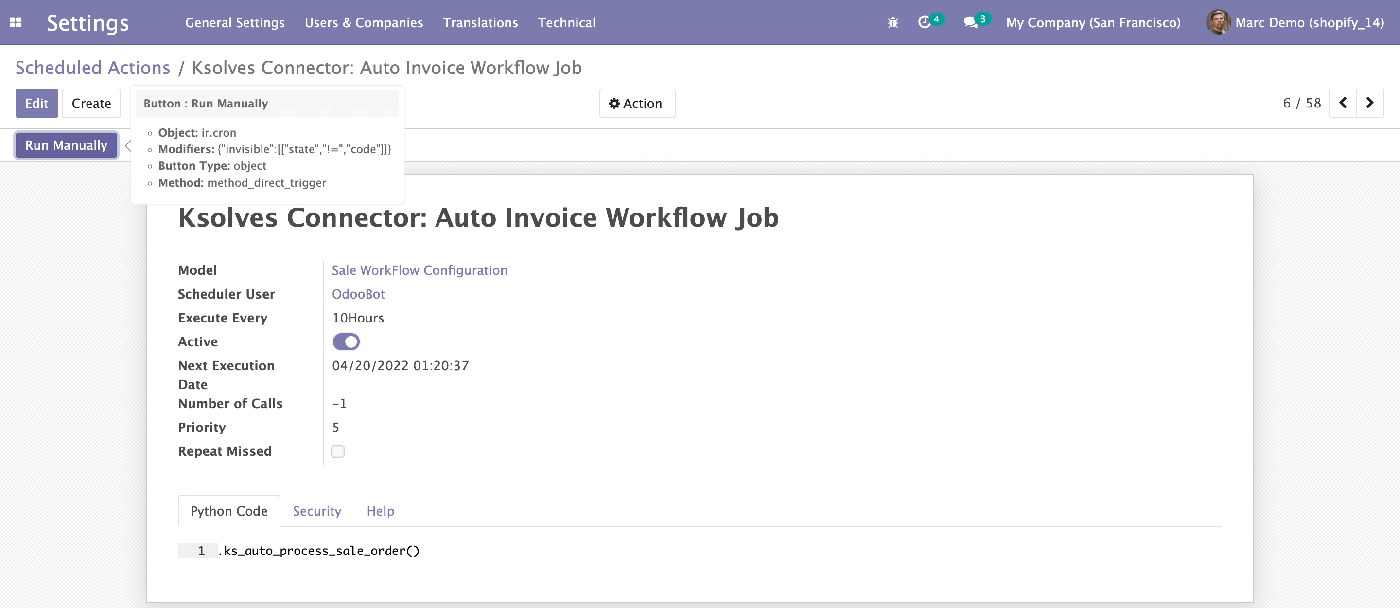The image size is (1400, 608).
Task: Open Sale WorkFlow Configuration model link
Action: click(420, 270)
